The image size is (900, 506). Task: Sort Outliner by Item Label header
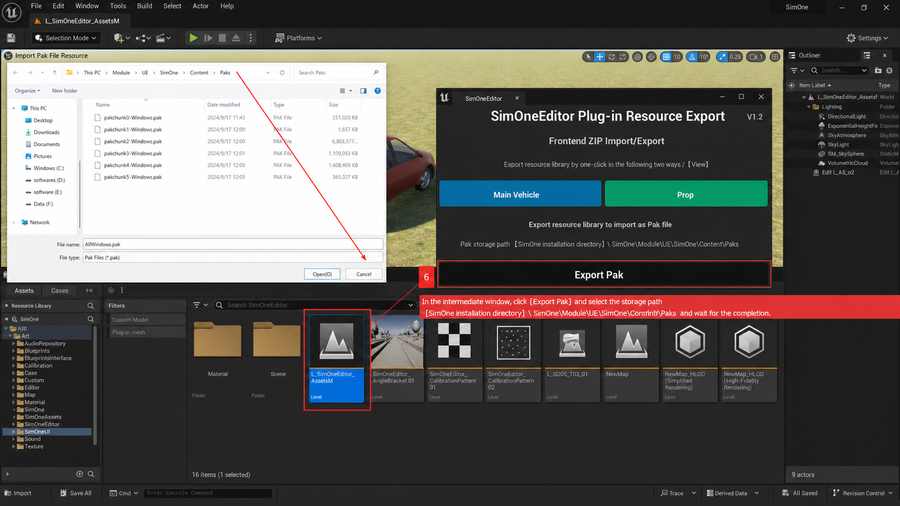tap(814, 85)
